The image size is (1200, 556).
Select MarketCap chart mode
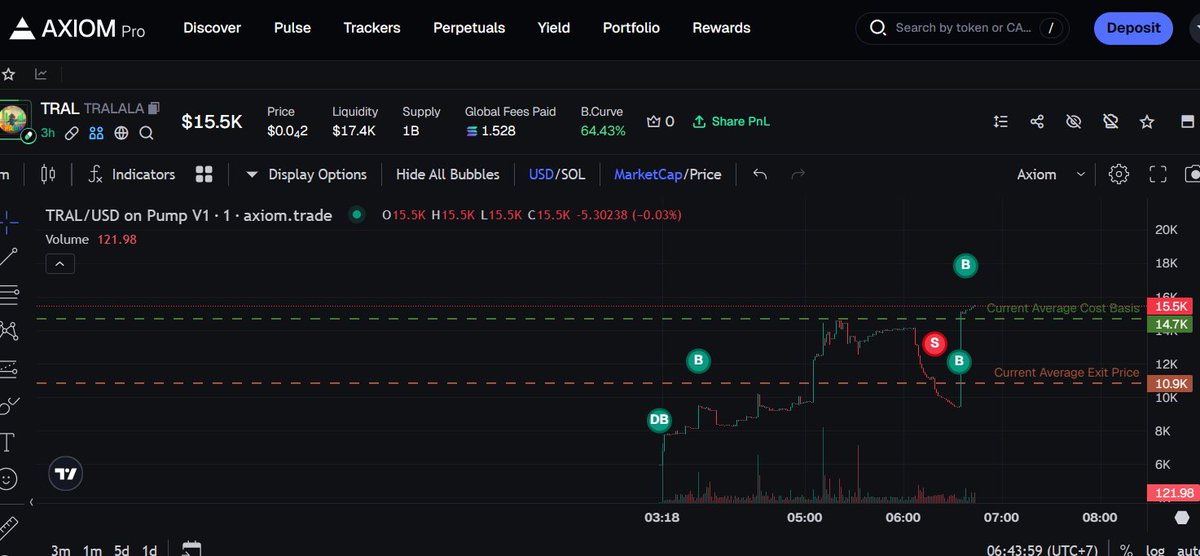click(648, 174)
